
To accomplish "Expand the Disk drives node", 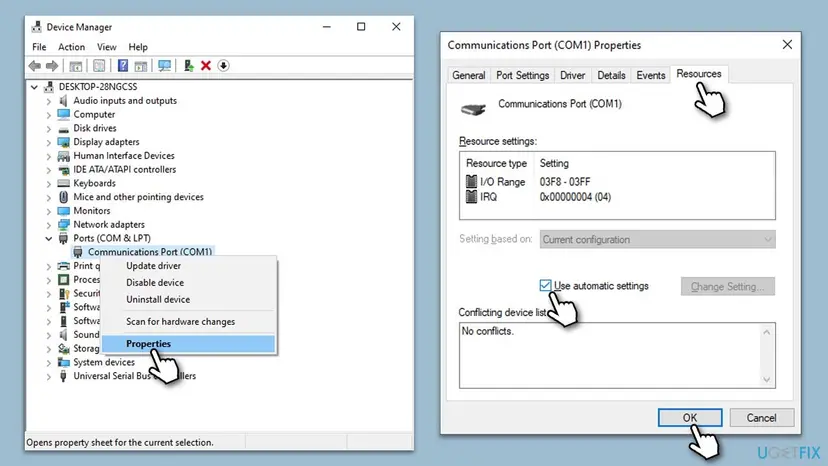I will click(49, 128).
